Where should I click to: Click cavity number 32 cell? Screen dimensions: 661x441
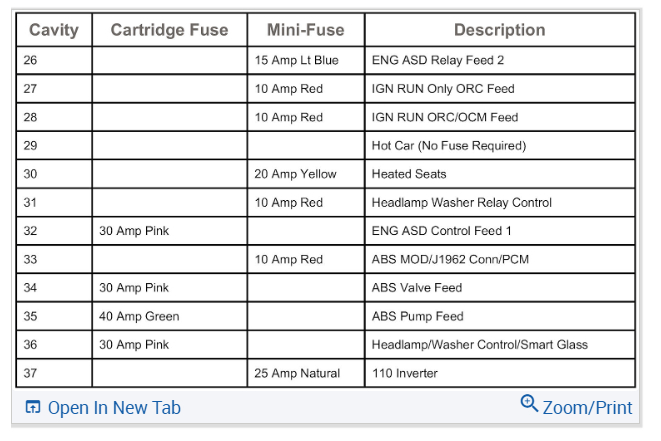tap(30, 231)
